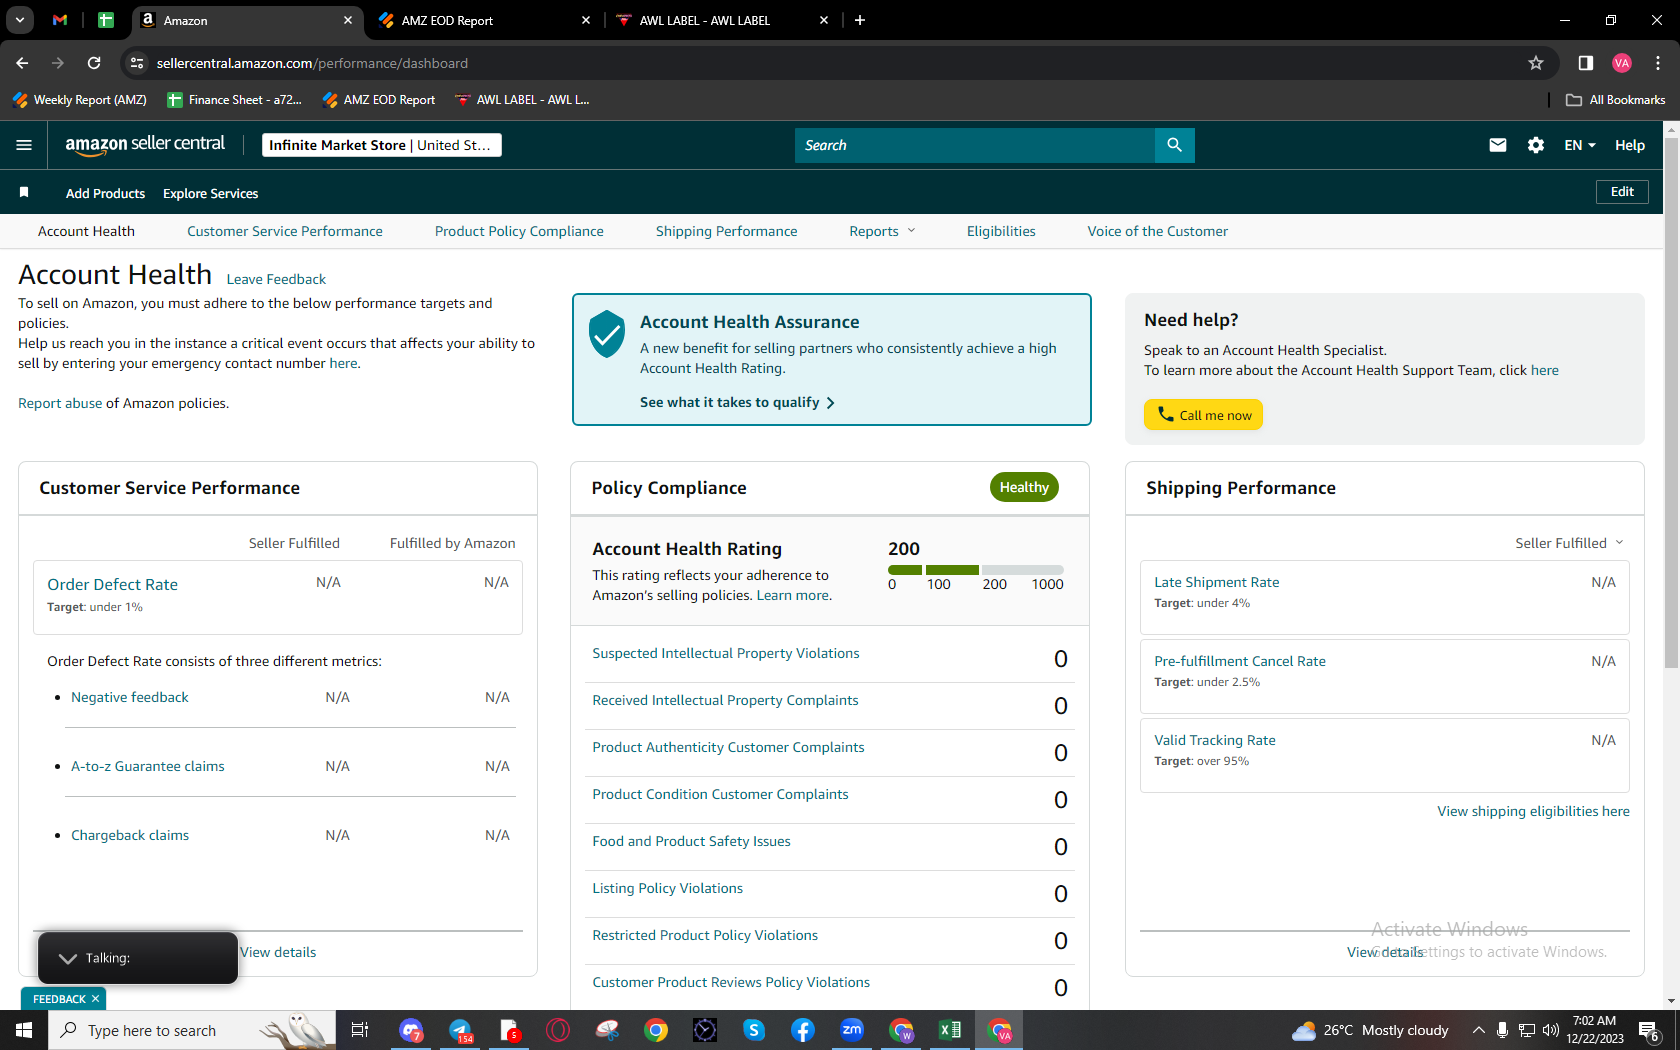Open View shipping eligibilities here

click(x=1533, y=811)
